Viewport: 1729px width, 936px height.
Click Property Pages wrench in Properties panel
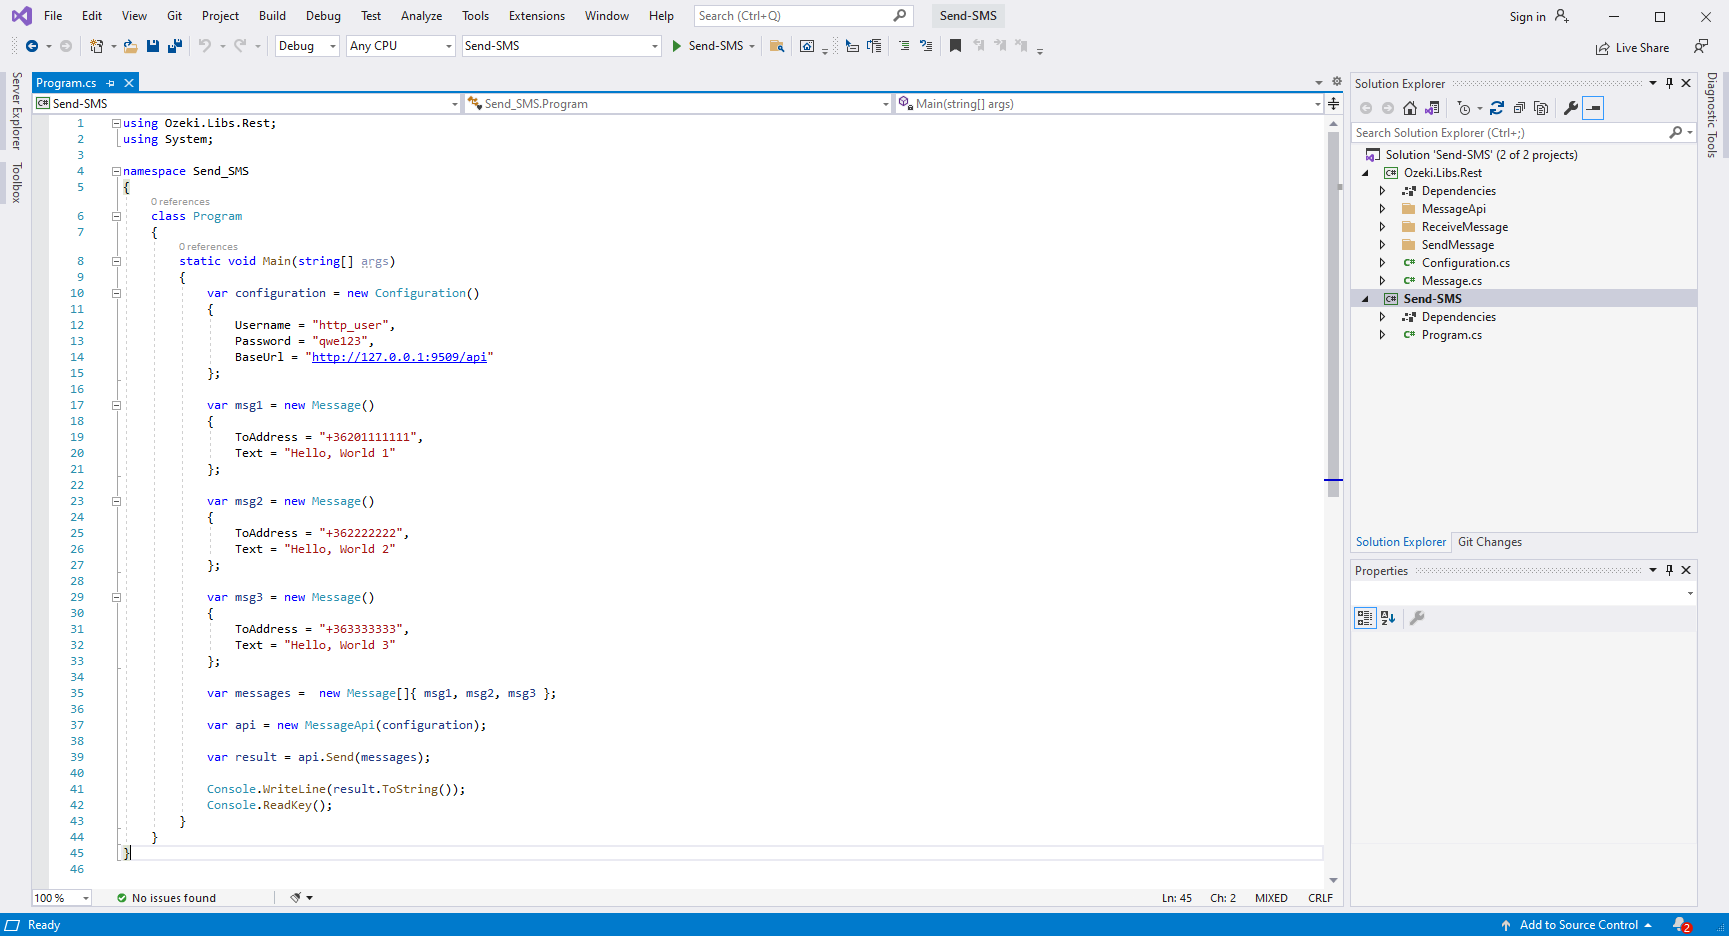[1417, 618]
